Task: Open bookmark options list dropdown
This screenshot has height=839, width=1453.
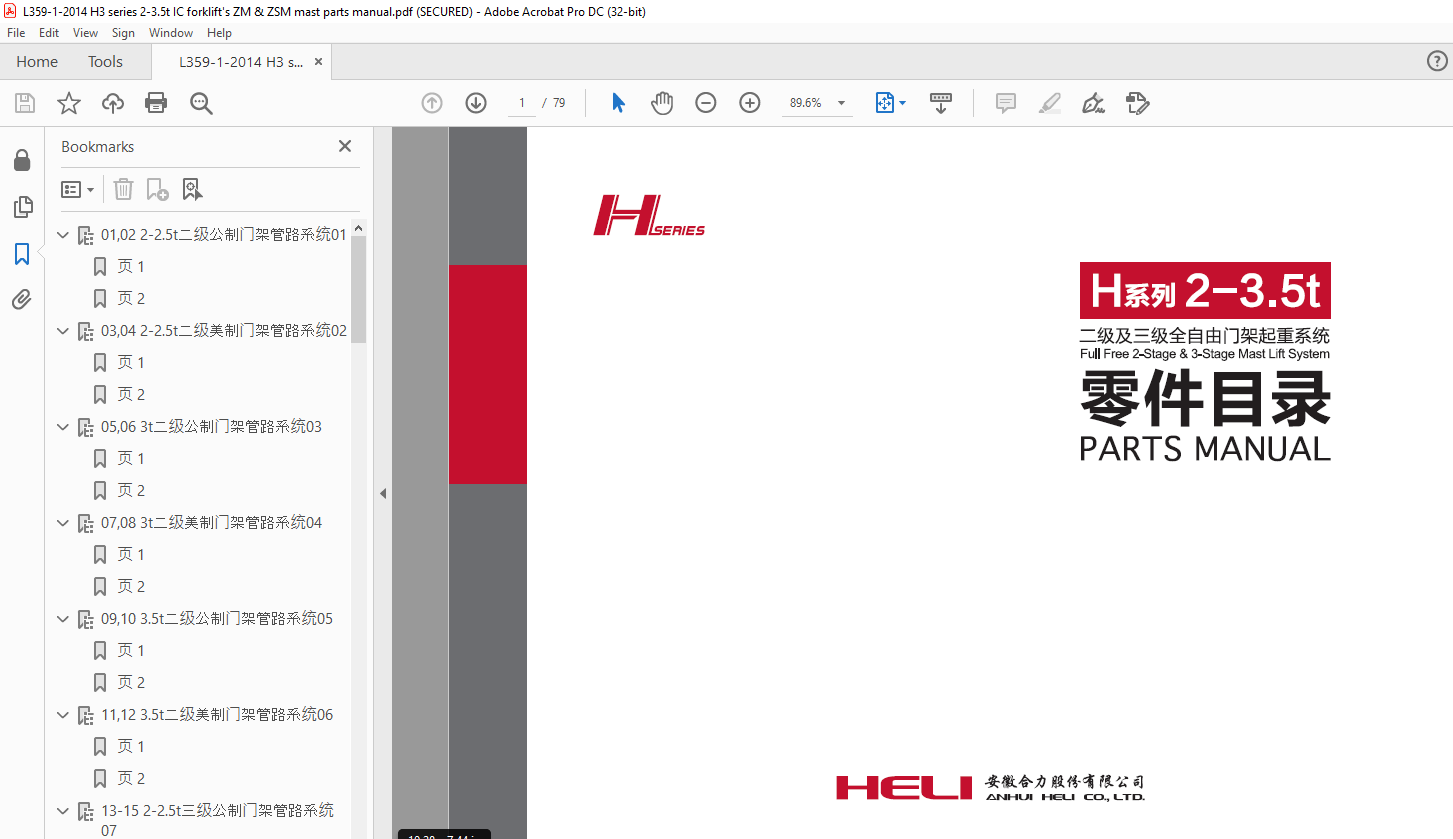Action: coord(78,189)
